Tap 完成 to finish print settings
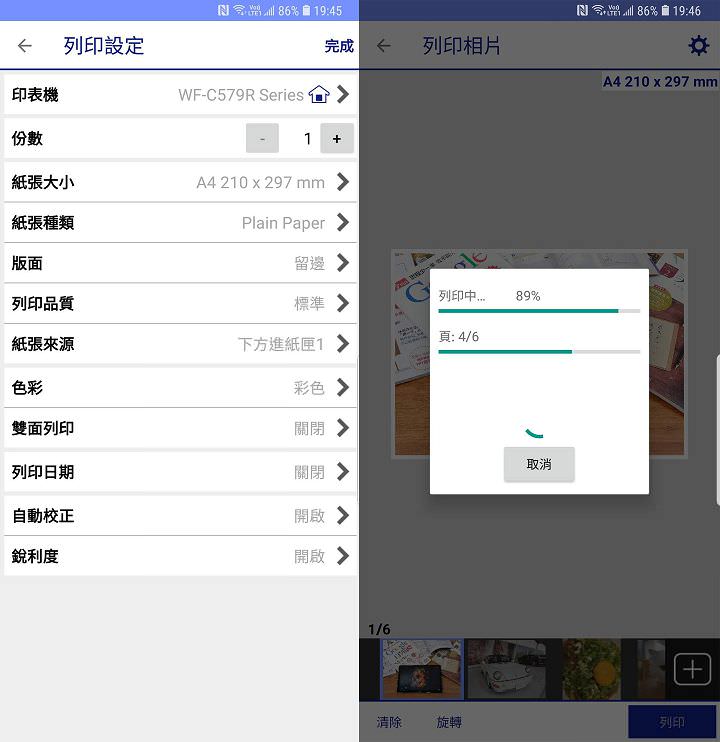This screenshot has height=742, width=720. (339, 46)
